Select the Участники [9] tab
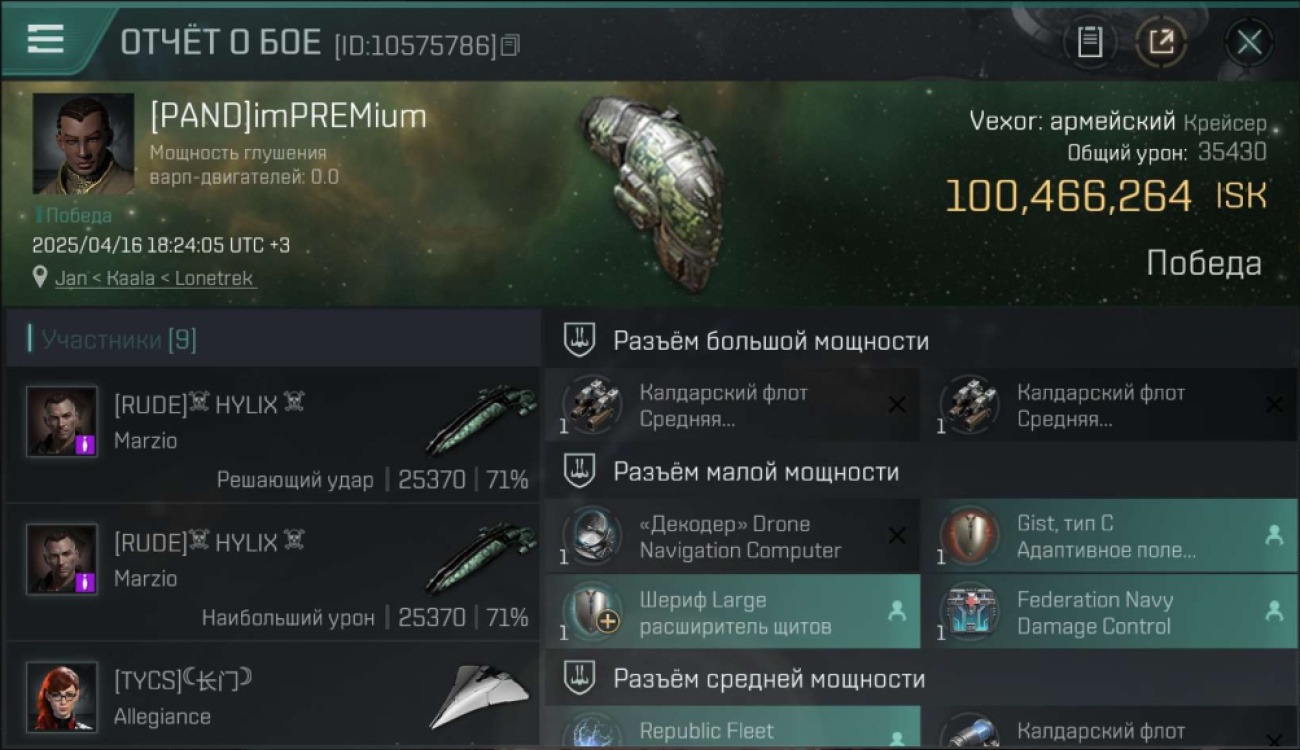Viewport: 1300px width, 750px height. [x=118, y=340]
